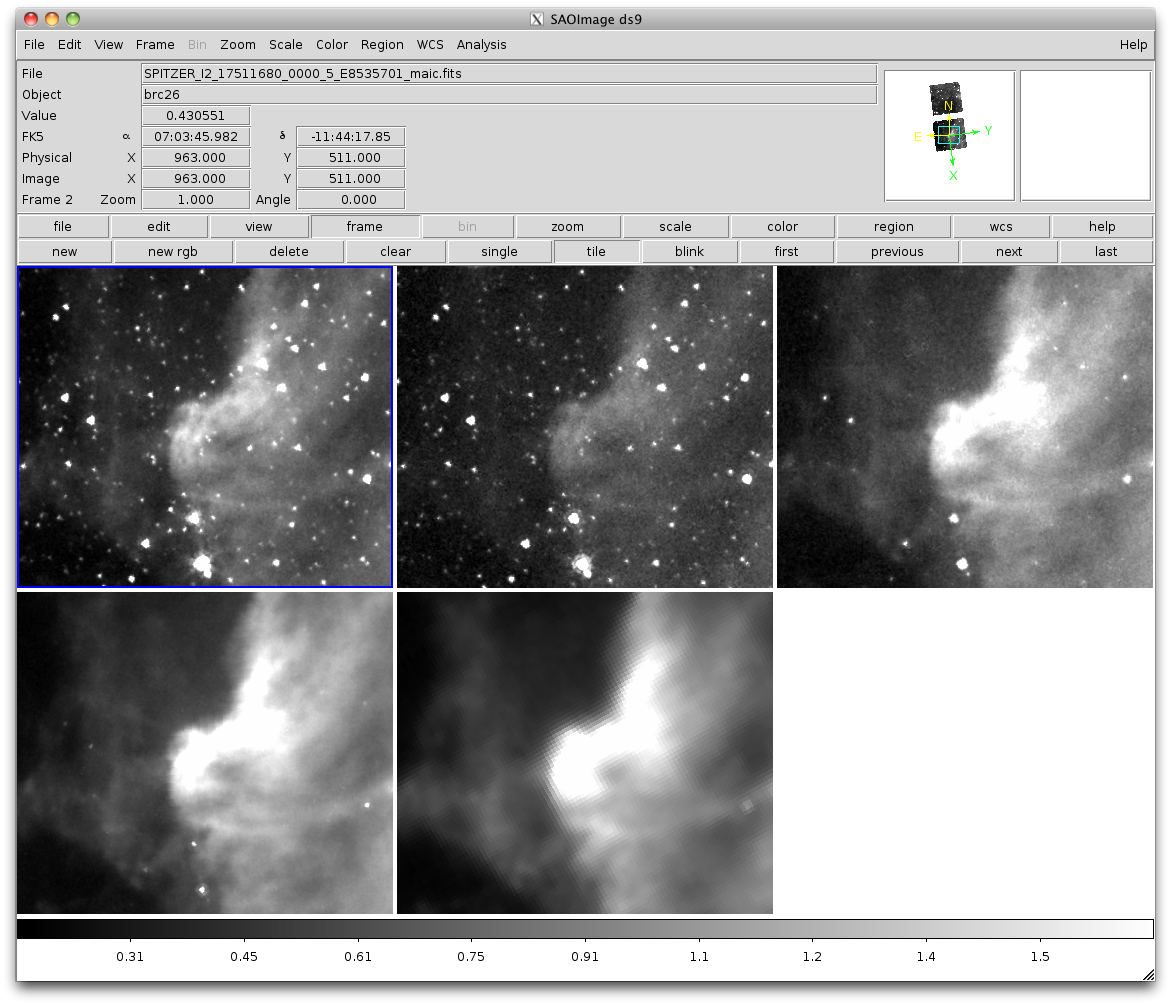Click the grayscale colorbar at bottom
Image resolution: width=1171 pixels, height=1005 pixels.
pos(585,929)
